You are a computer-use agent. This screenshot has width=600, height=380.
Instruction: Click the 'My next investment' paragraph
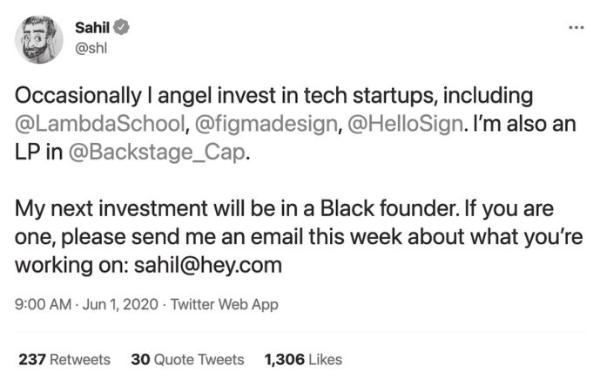point(298,237)
